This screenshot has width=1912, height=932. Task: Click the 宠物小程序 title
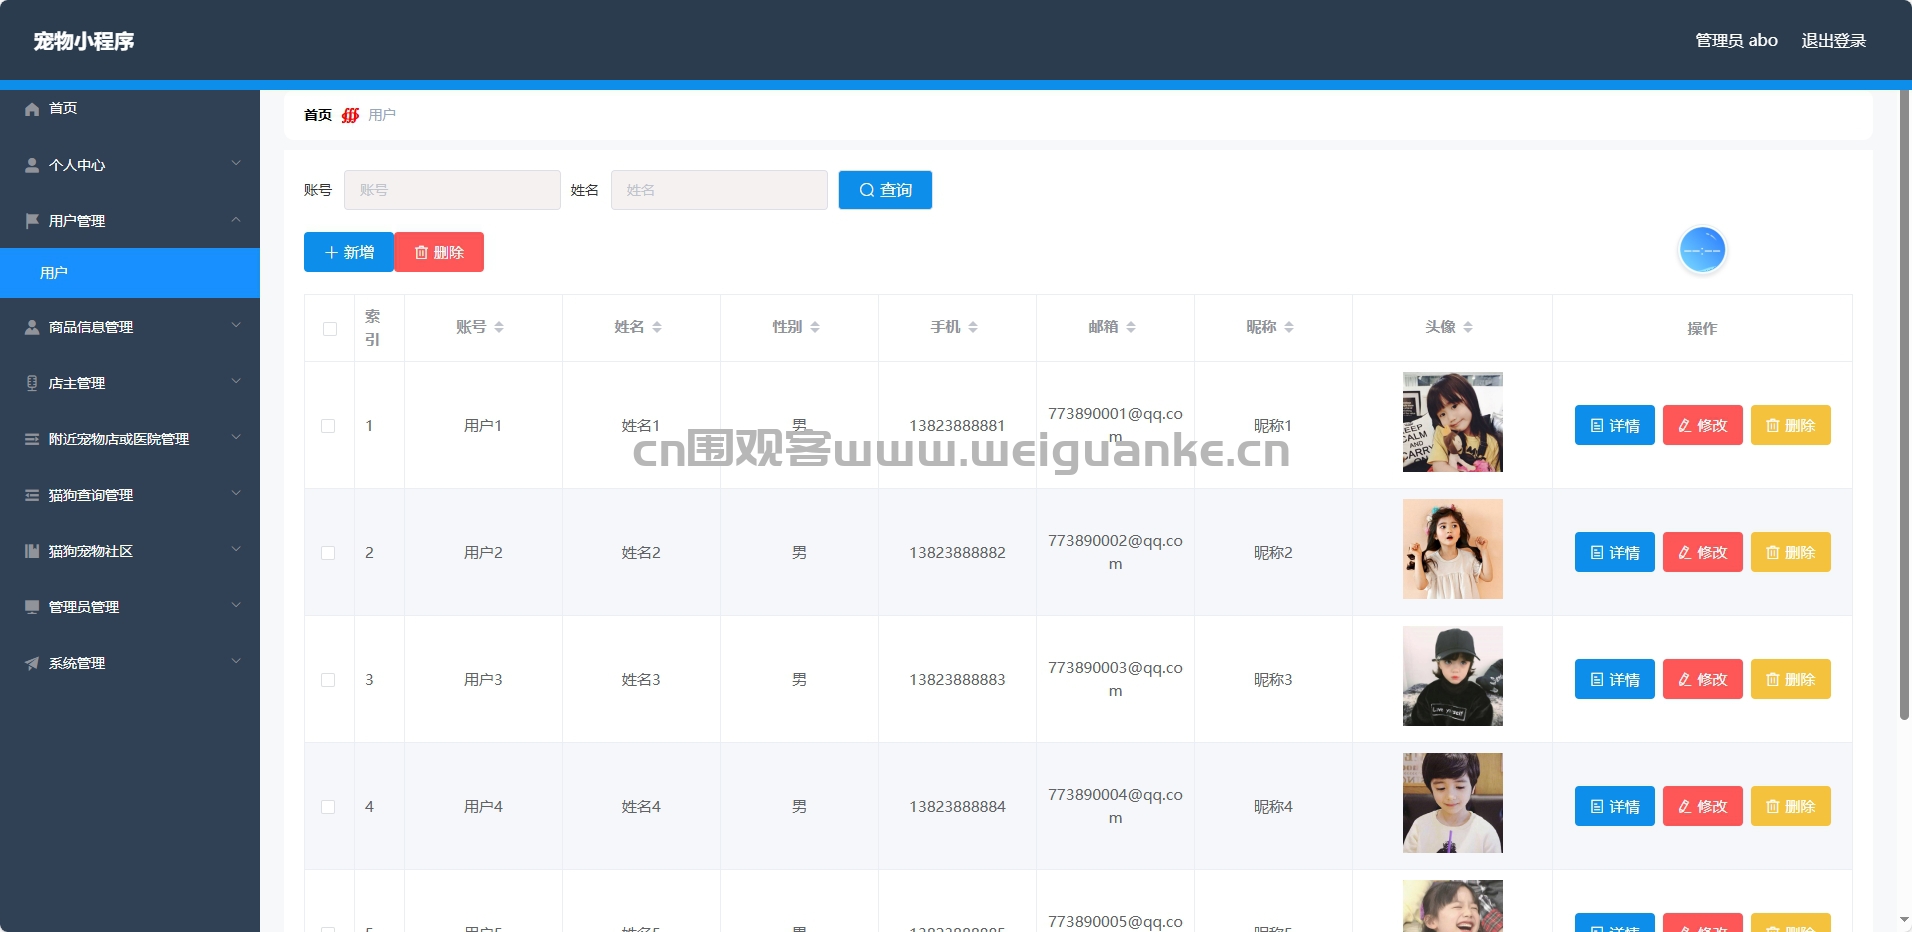[x=84, y=41]
